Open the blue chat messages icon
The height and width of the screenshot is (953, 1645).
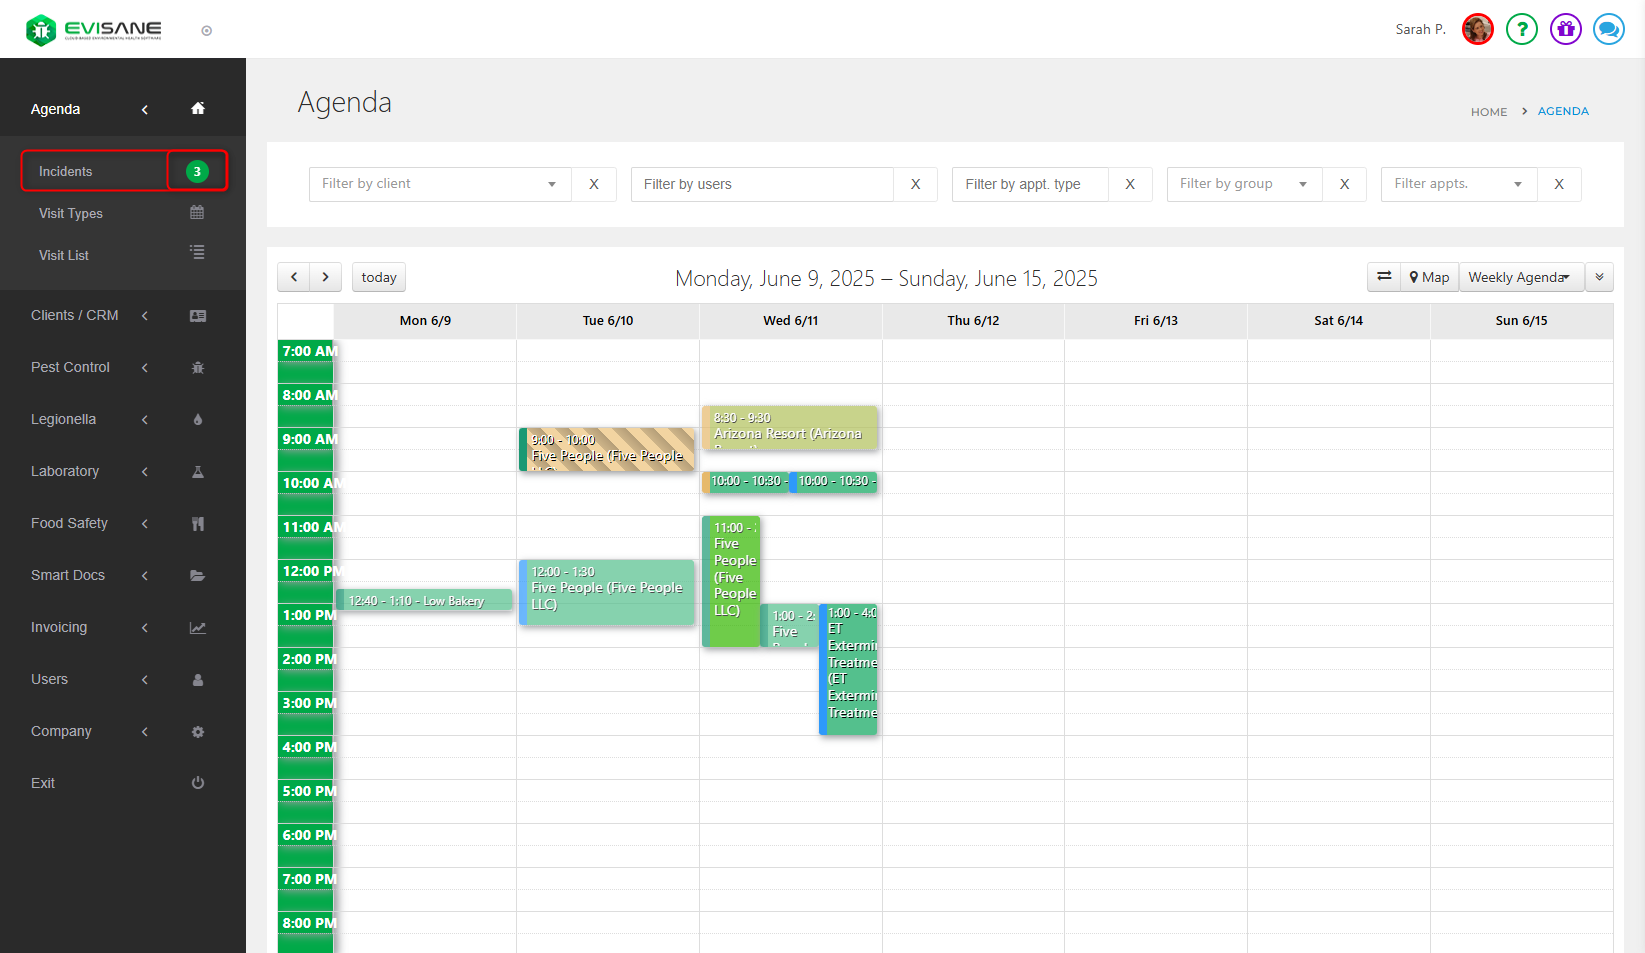click(1608, 29)
